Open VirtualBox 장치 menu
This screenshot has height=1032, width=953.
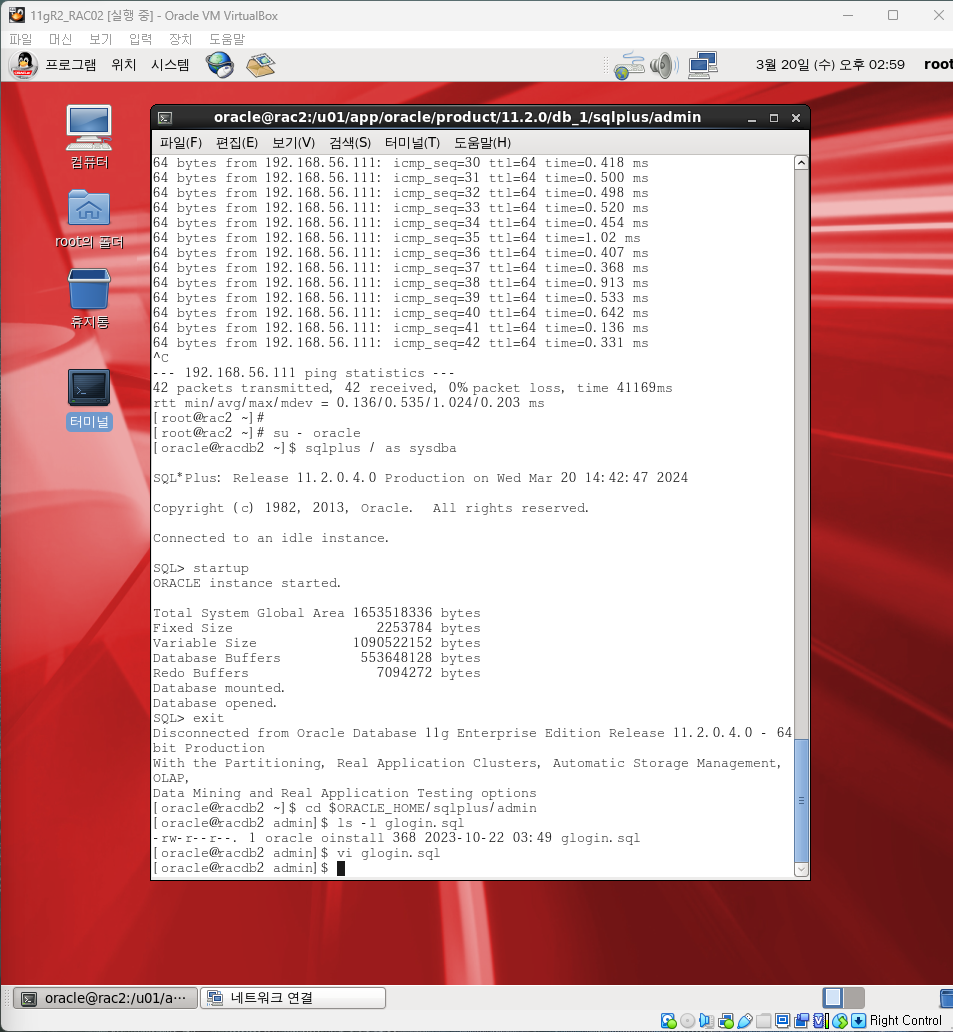click(180, 39)
